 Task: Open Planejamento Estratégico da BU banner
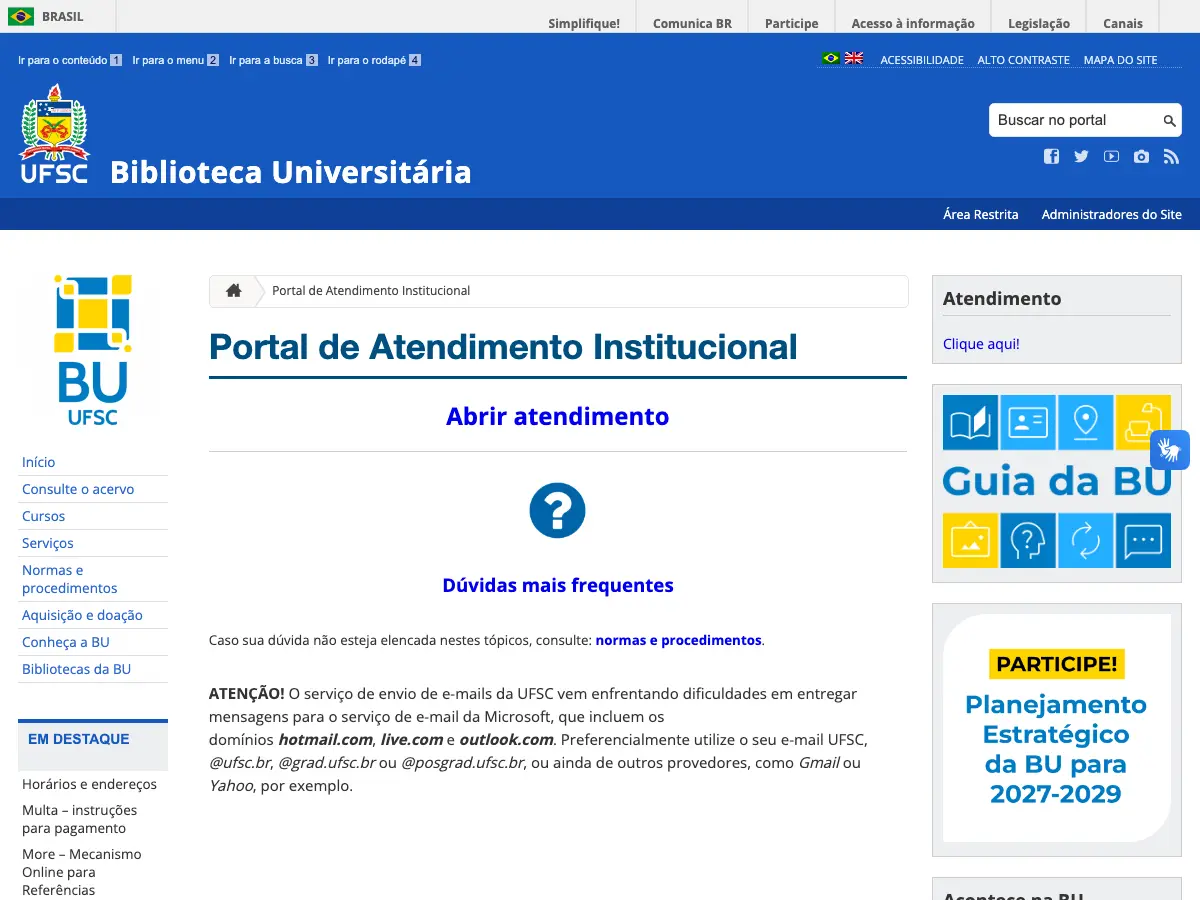tap(1057, 729)
